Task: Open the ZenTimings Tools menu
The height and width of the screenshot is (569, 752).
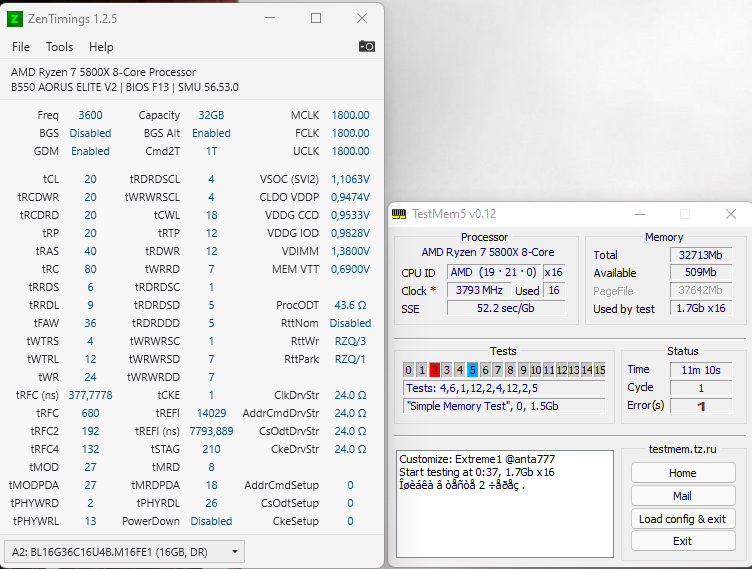Action: tap(59, 47)
